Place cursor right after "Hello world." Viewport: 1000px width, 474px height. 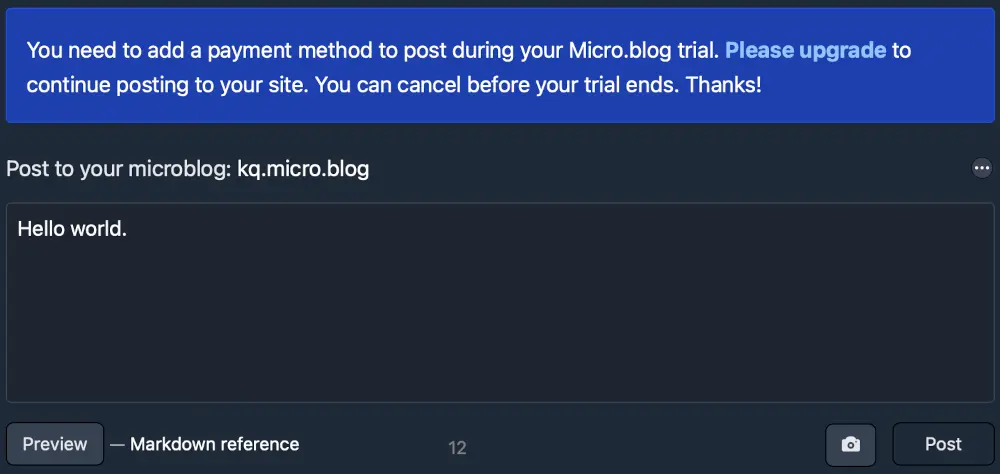click(x=129, y=229)
